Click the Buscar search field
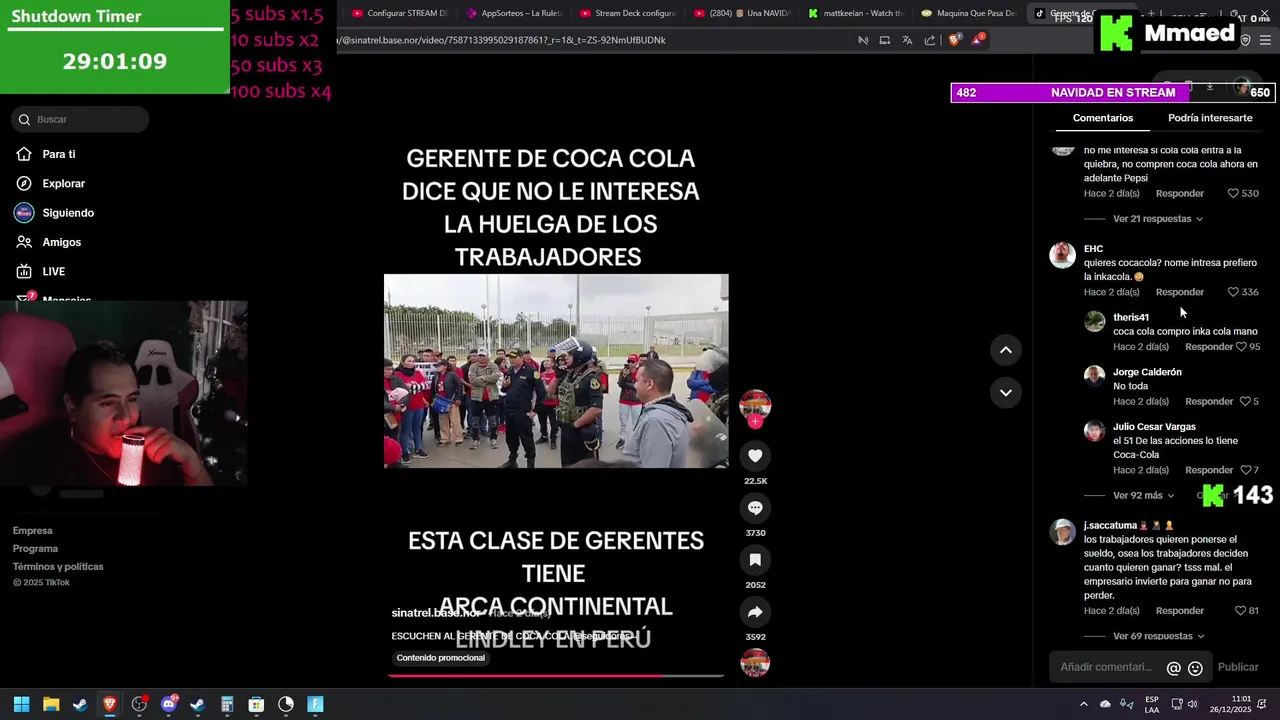The image size is (1280, 720). click(x=80, y=119)
